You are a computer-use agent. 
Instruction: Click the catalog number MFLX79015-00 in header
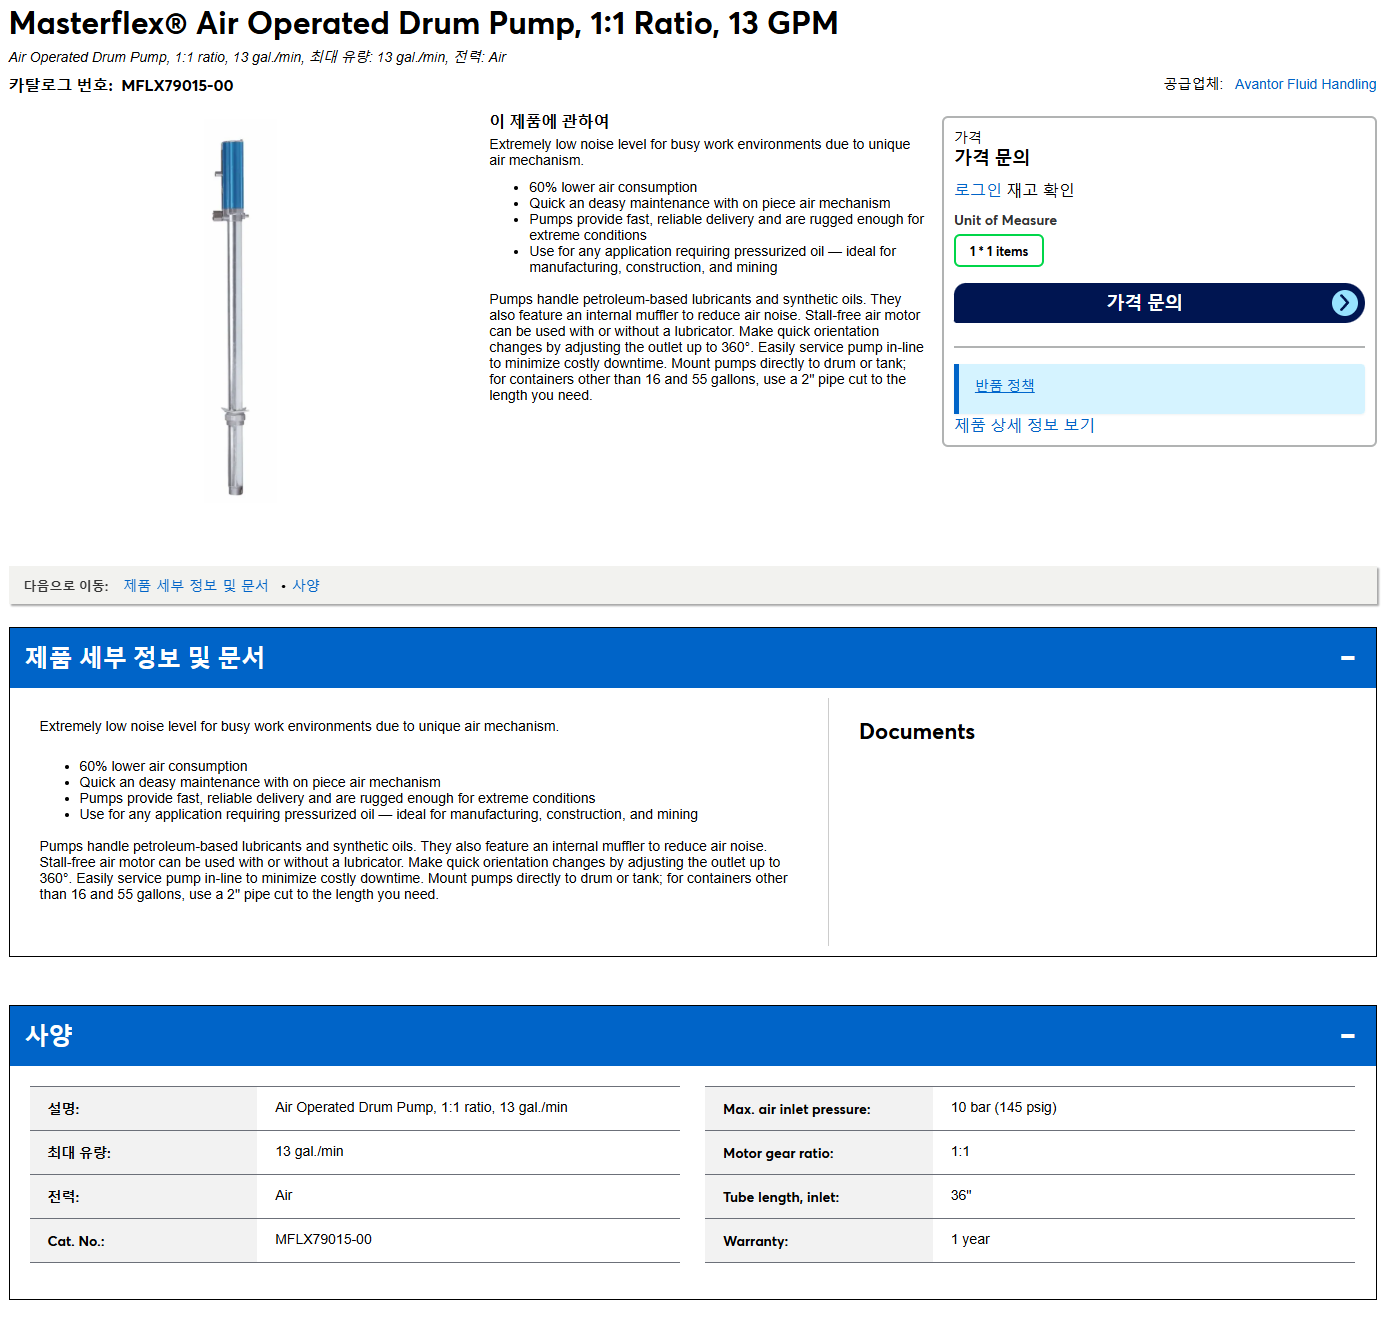coord(177,86)
